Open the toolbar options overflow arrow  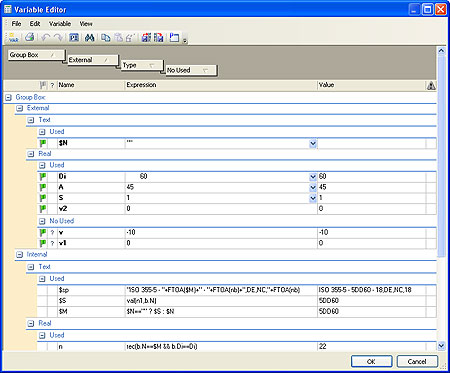(185, 41)
